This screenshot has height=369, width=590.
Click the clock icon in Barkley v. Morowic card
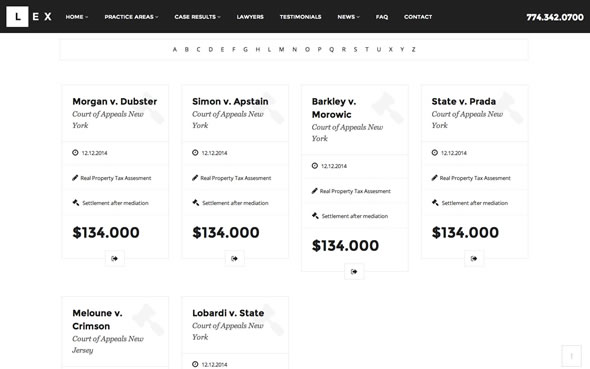click(315, 166)
